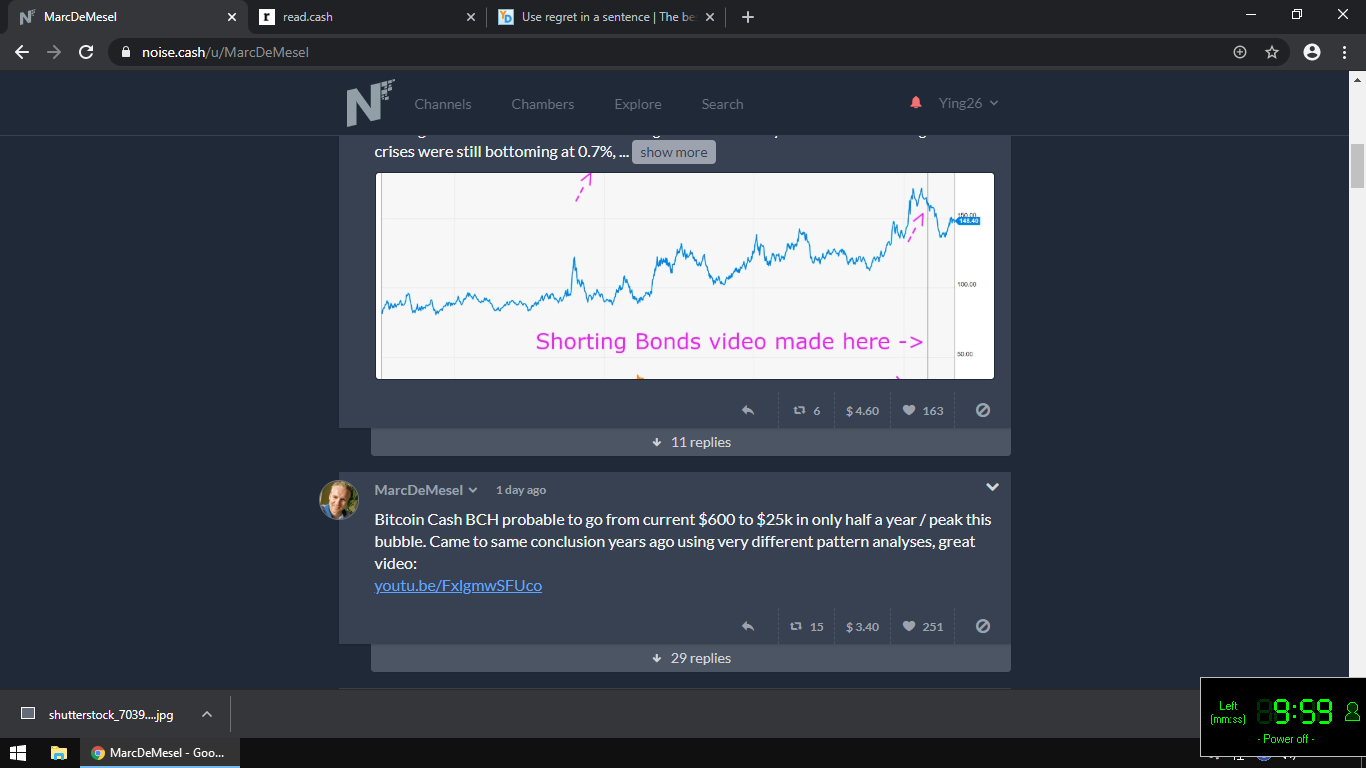Repost the post with 15 reposts

coord(807,626)
